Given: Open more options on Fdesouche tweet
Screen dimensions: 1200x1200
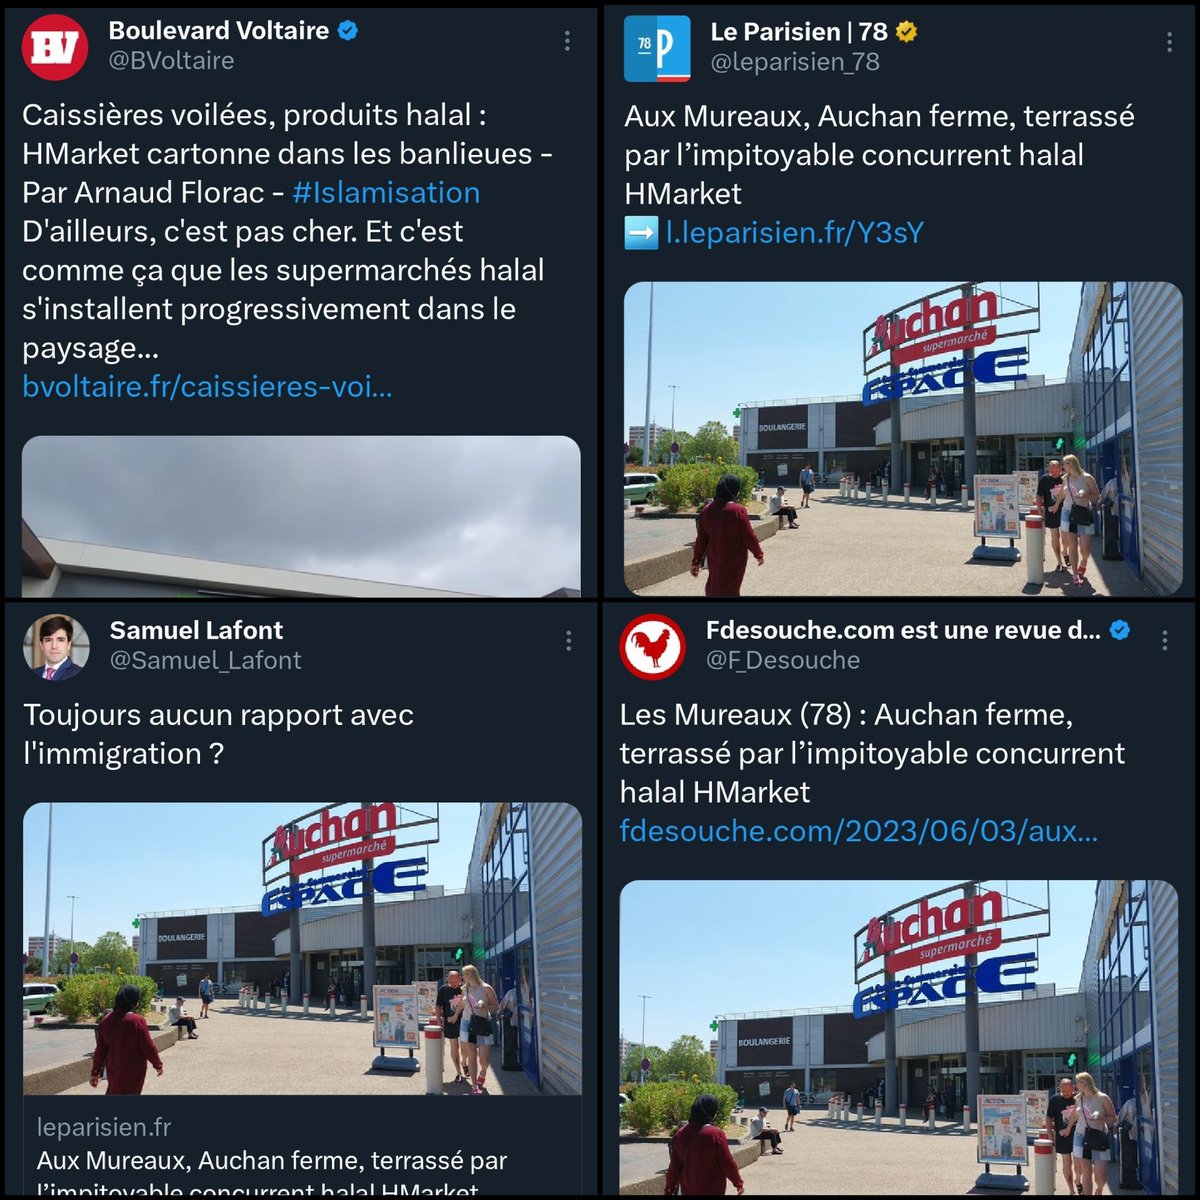Looking at the screenshot, I should [1165, 641].
